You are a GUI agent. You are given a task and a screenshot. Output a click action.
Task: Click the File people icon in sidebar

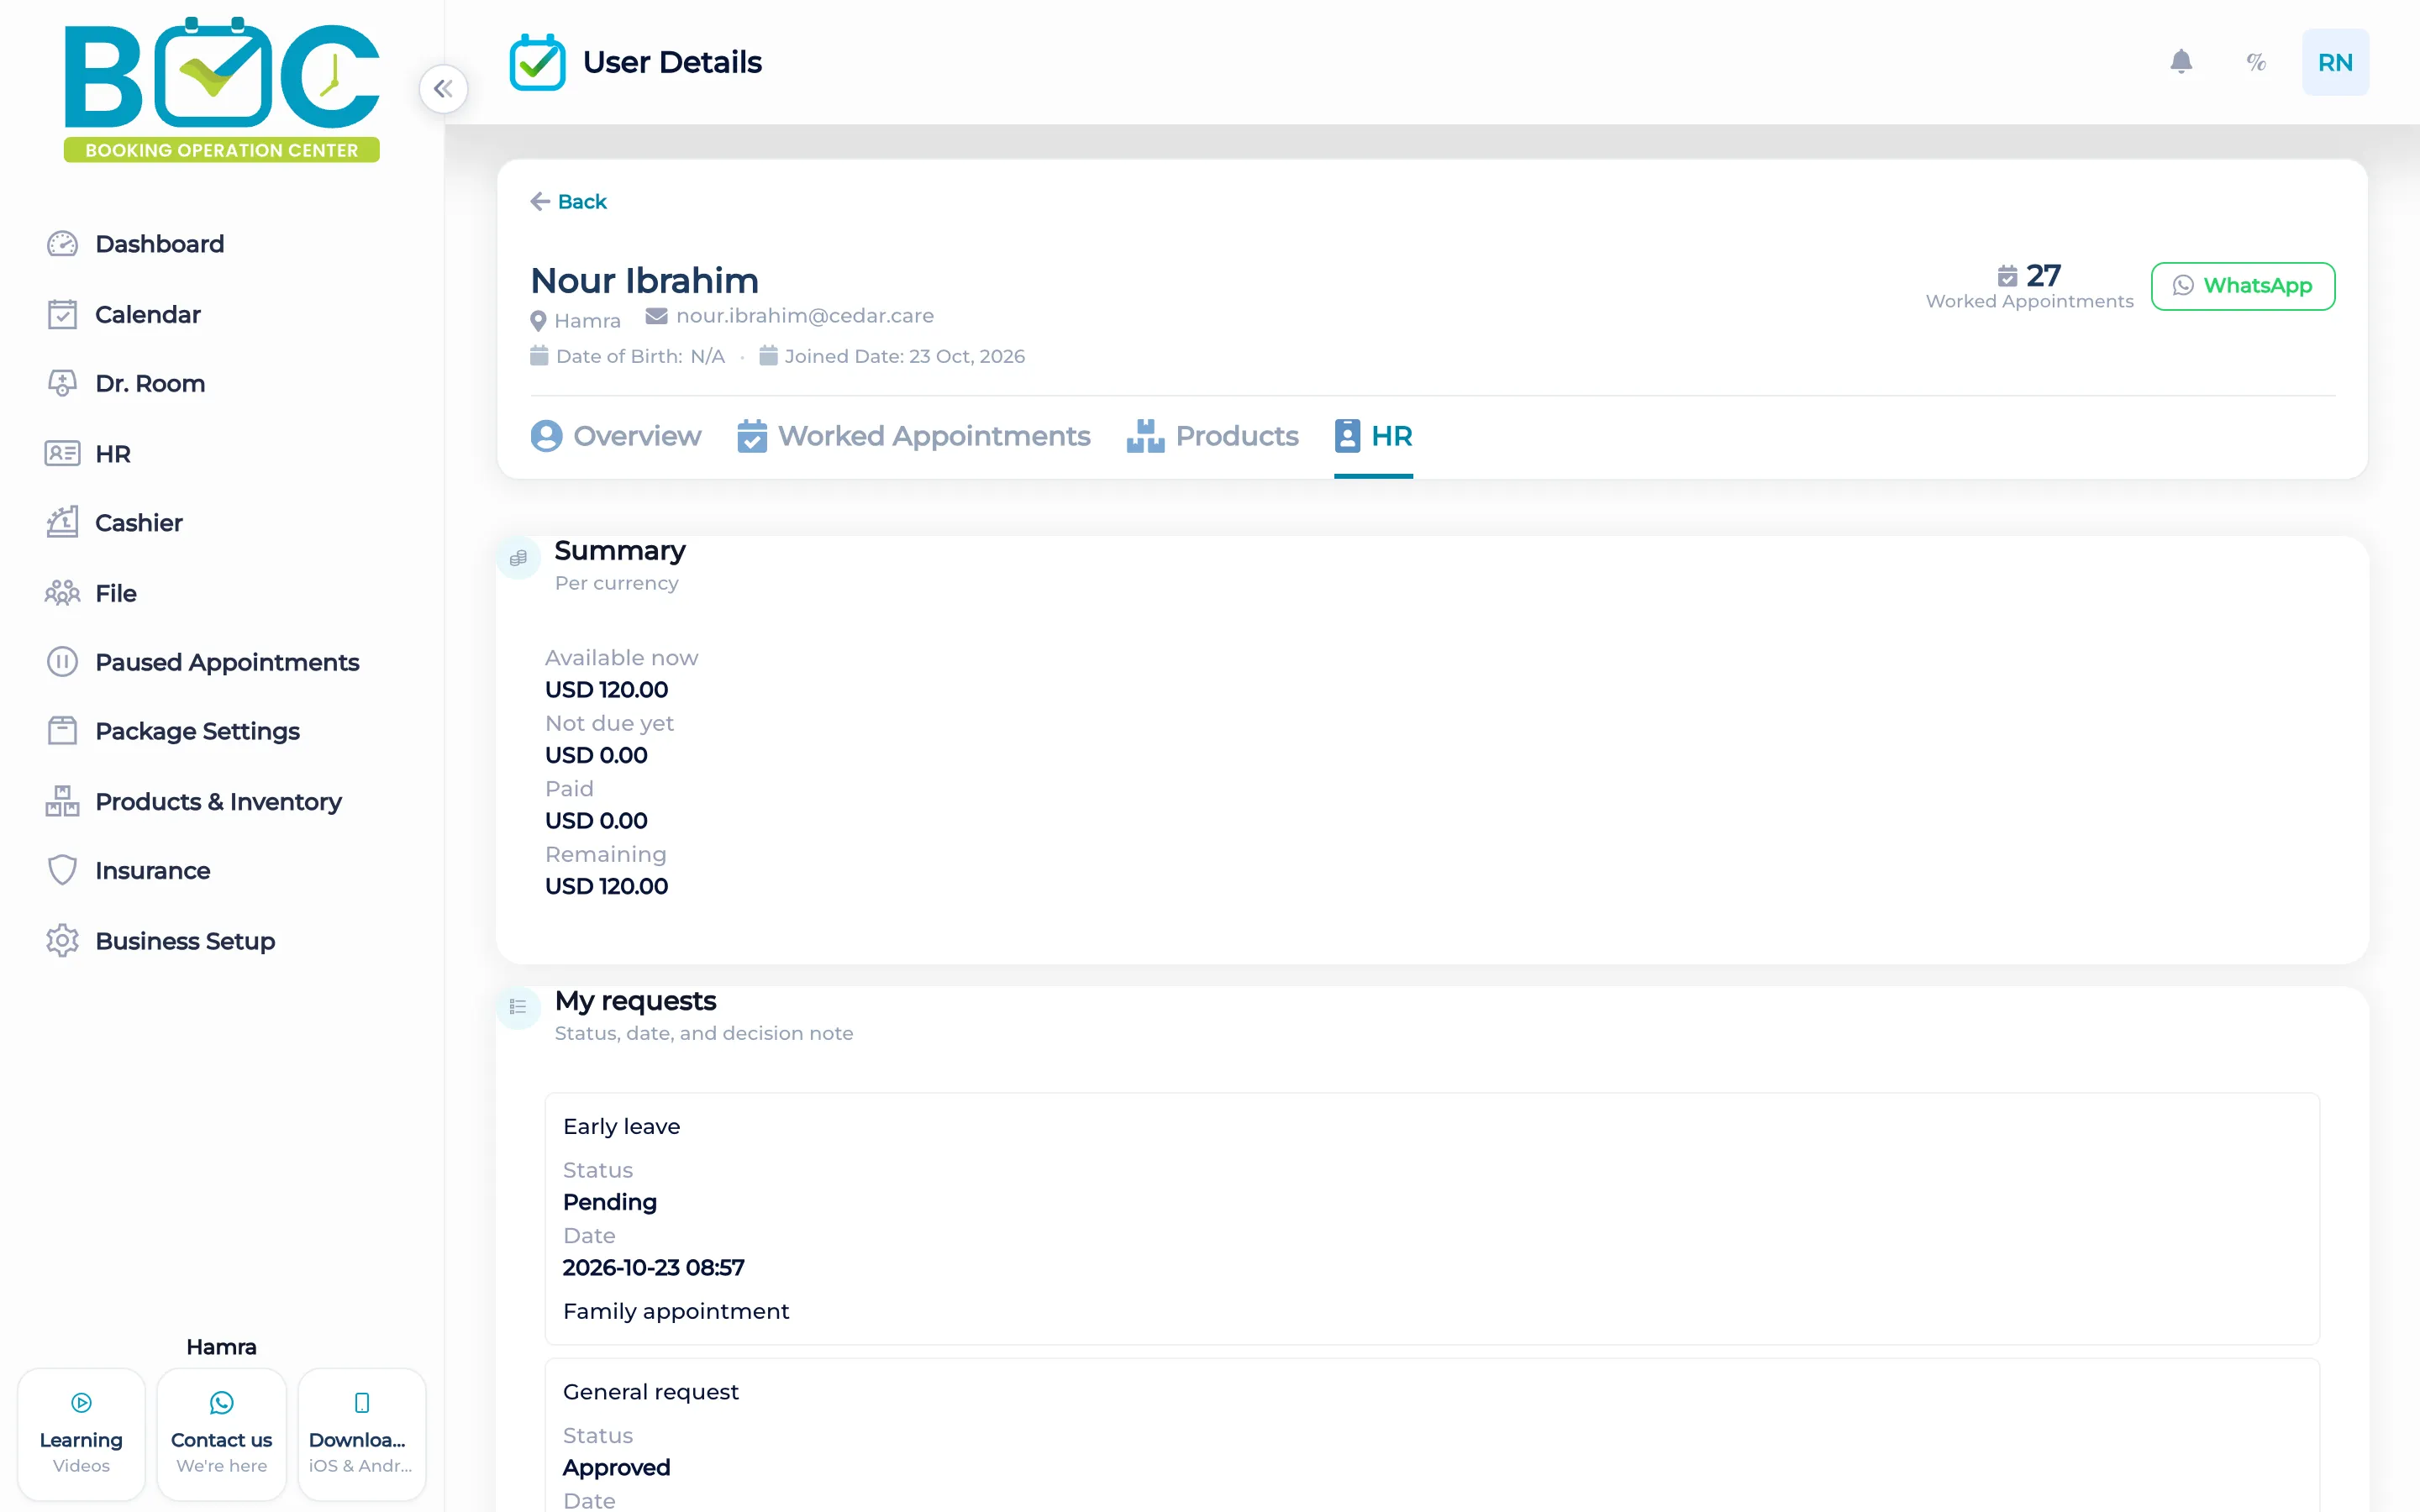click(x=62, y=593)
